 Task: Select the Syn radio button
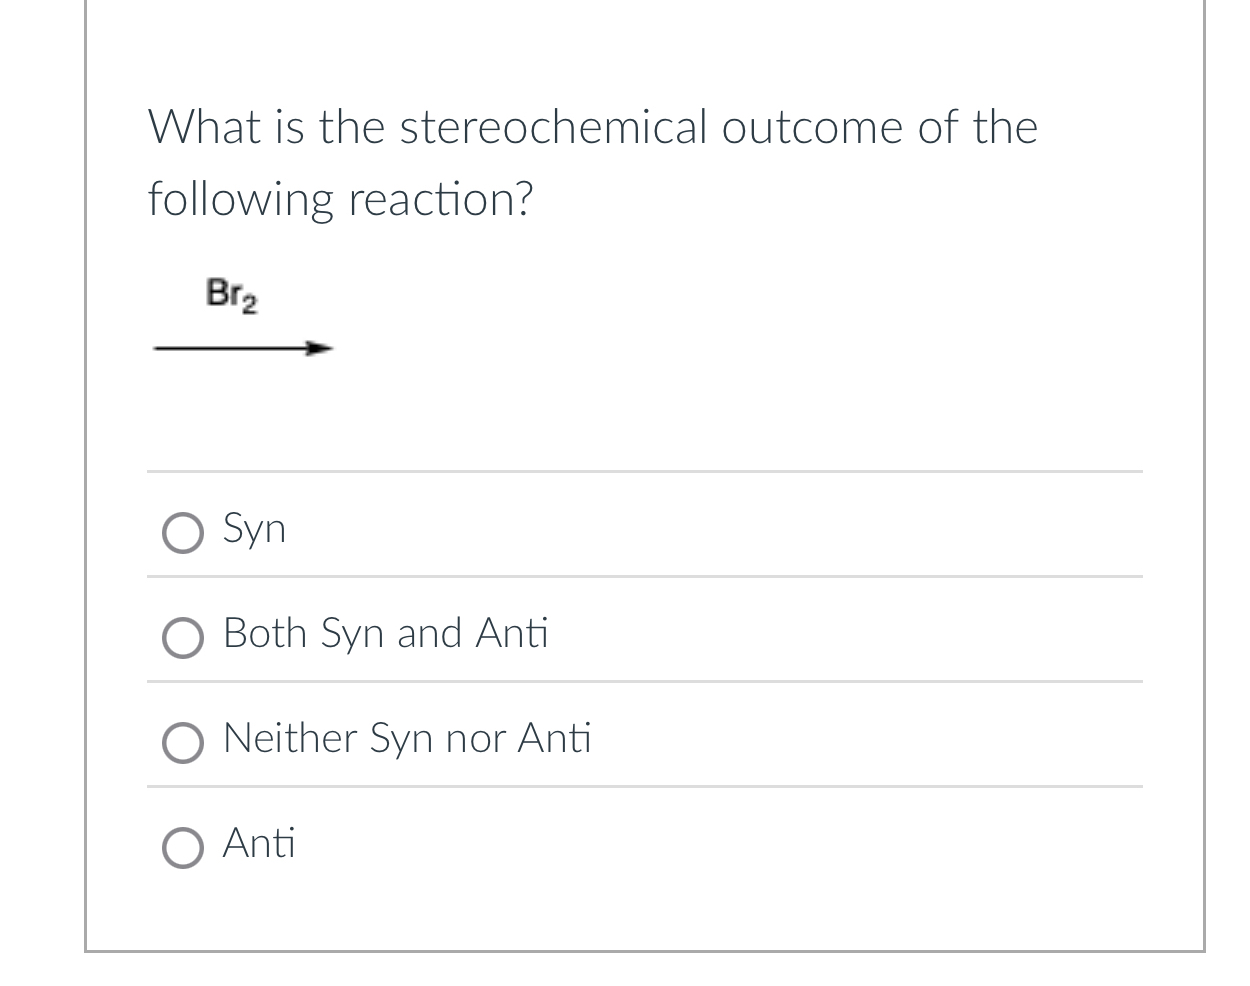click(183, 533)
